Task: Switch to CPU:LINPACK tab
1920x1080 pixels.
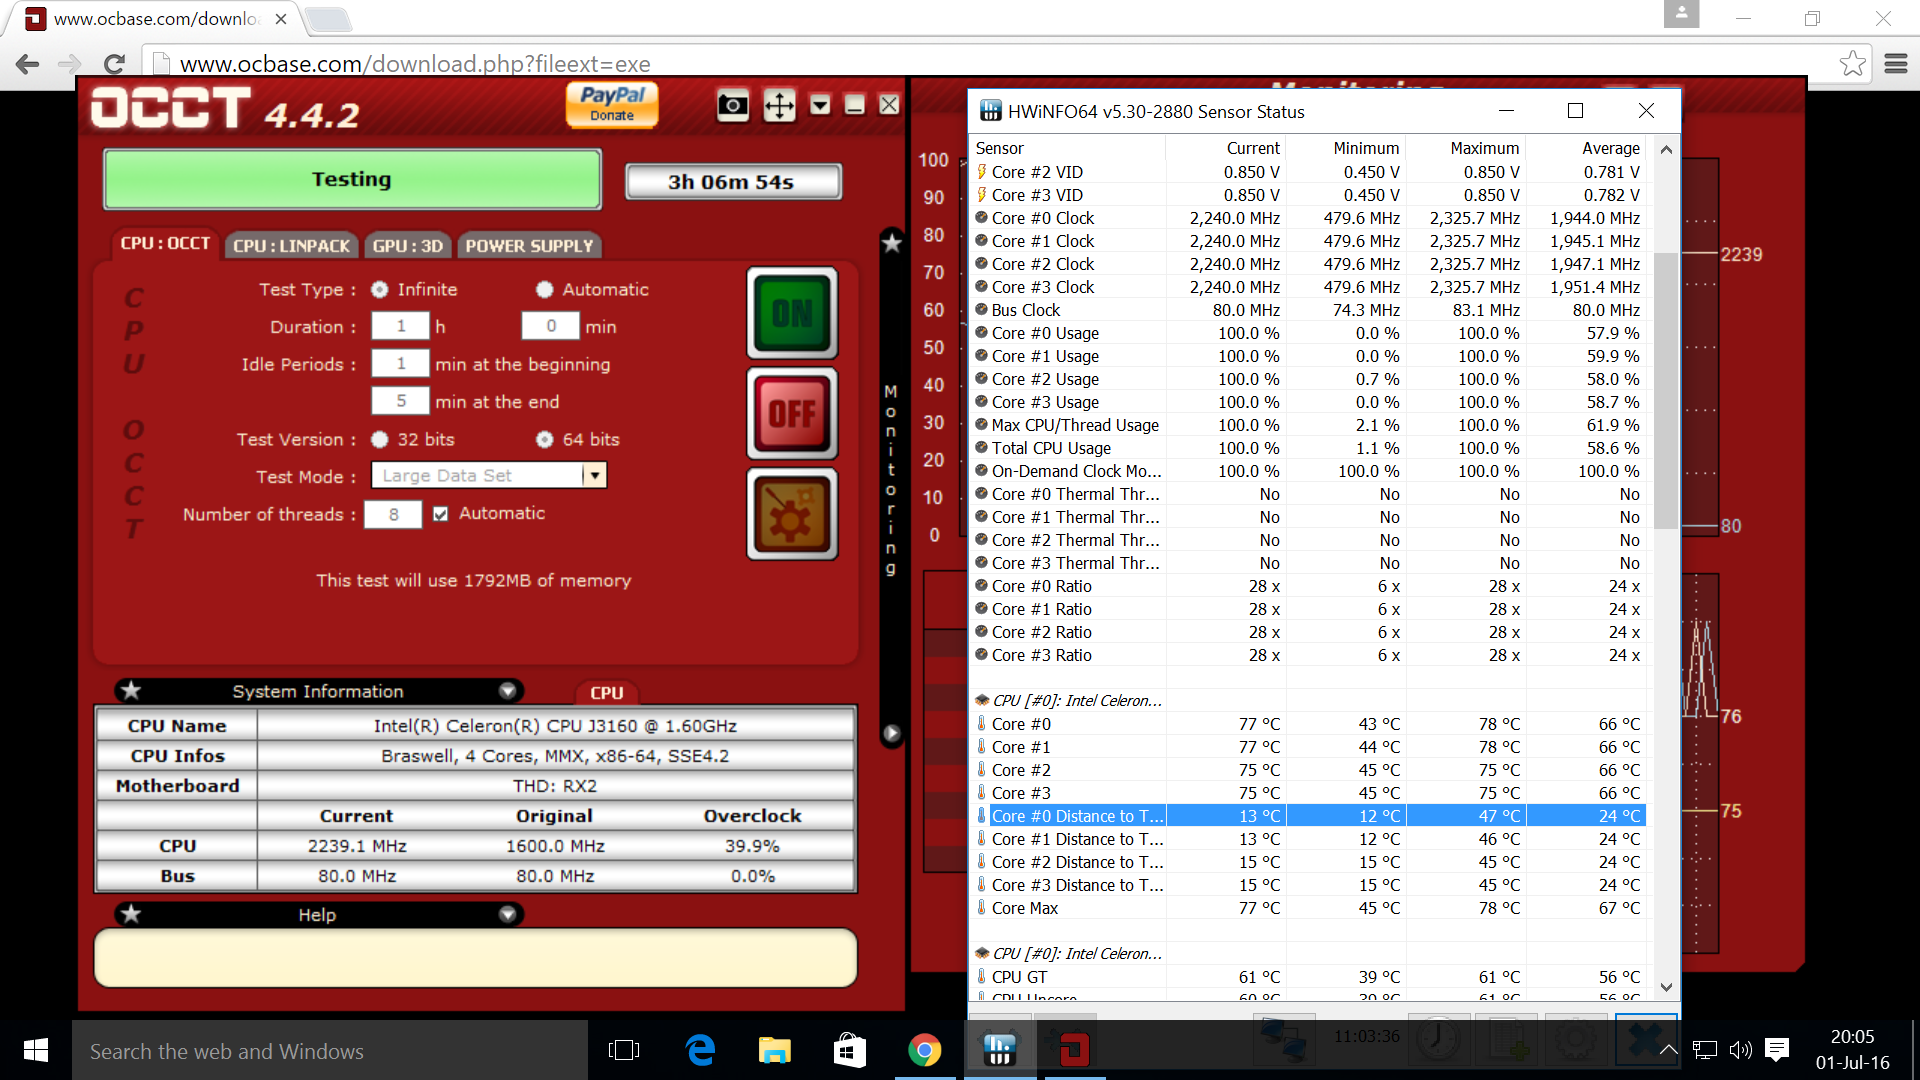Action: (292, 245)
